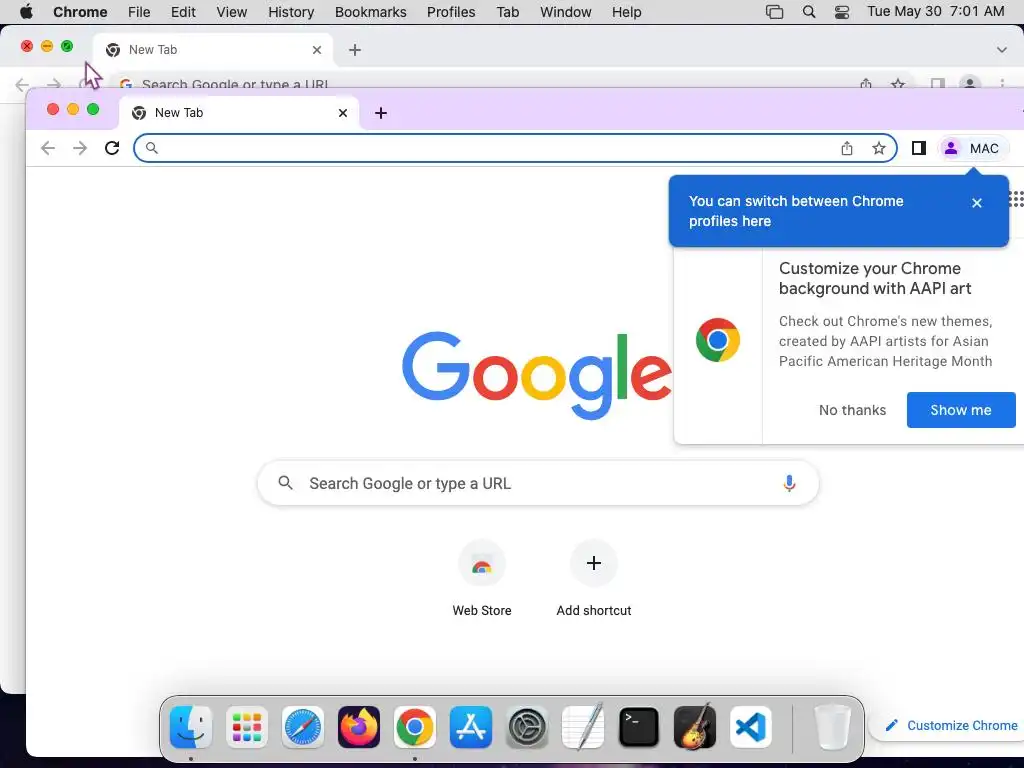The height and width of the screenshot is (768, 1024).
Task: Open App Store from the Dock
Action: [471, 727]
